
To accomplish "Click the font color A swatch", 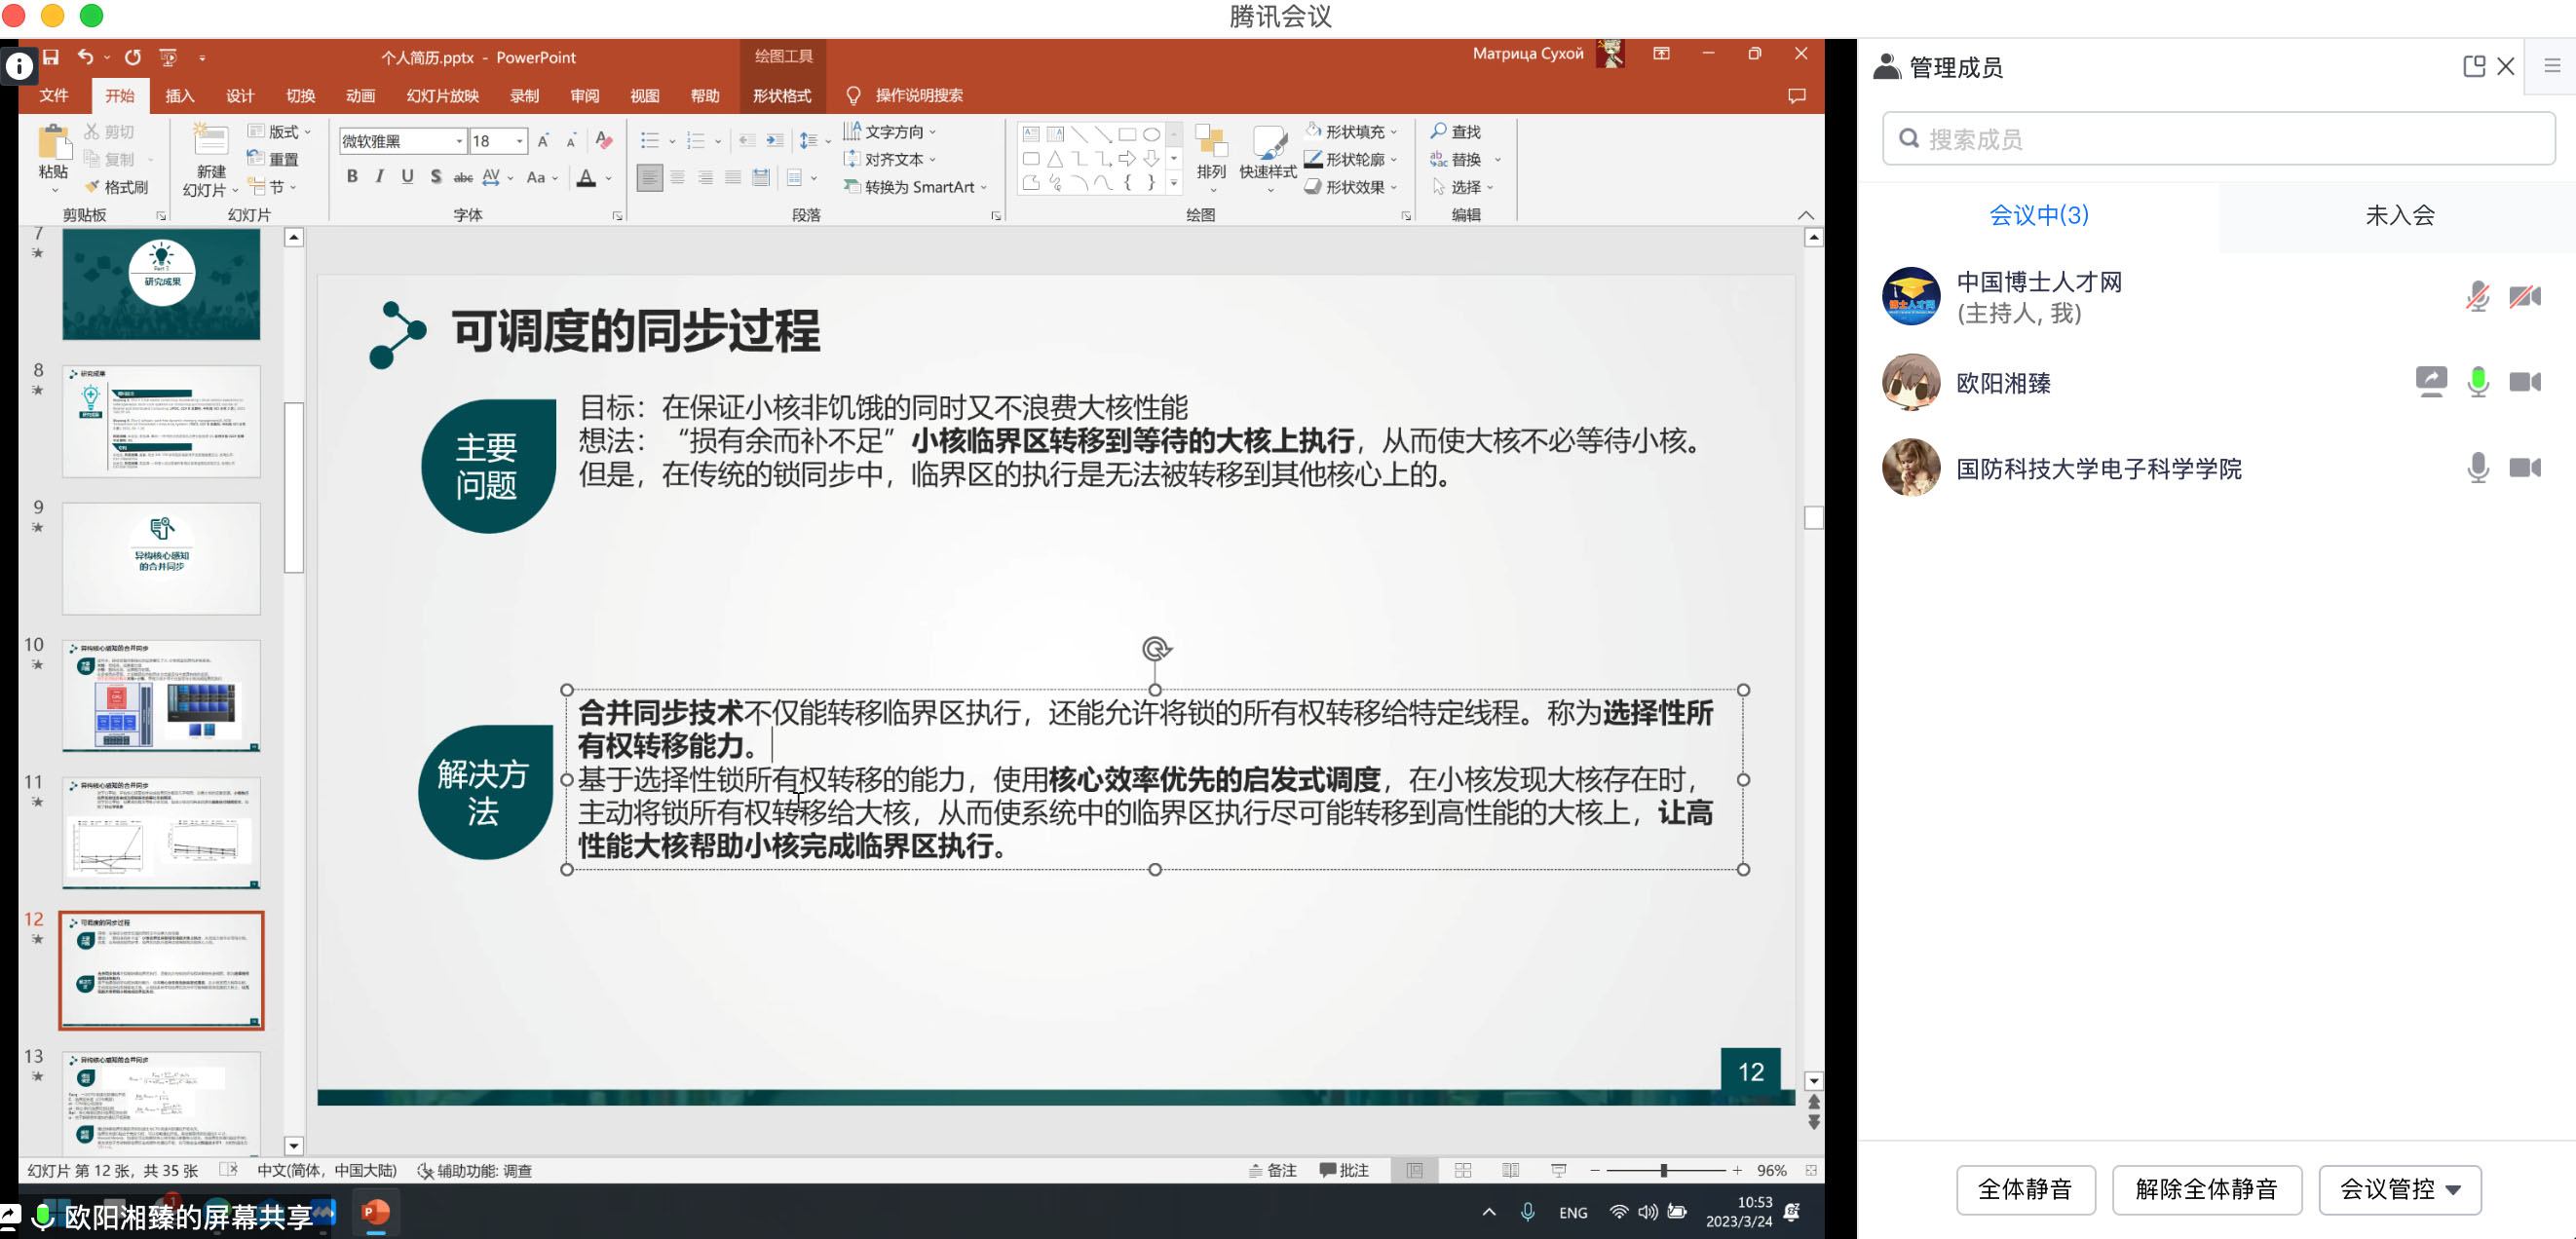I will (x=587, y=178).
